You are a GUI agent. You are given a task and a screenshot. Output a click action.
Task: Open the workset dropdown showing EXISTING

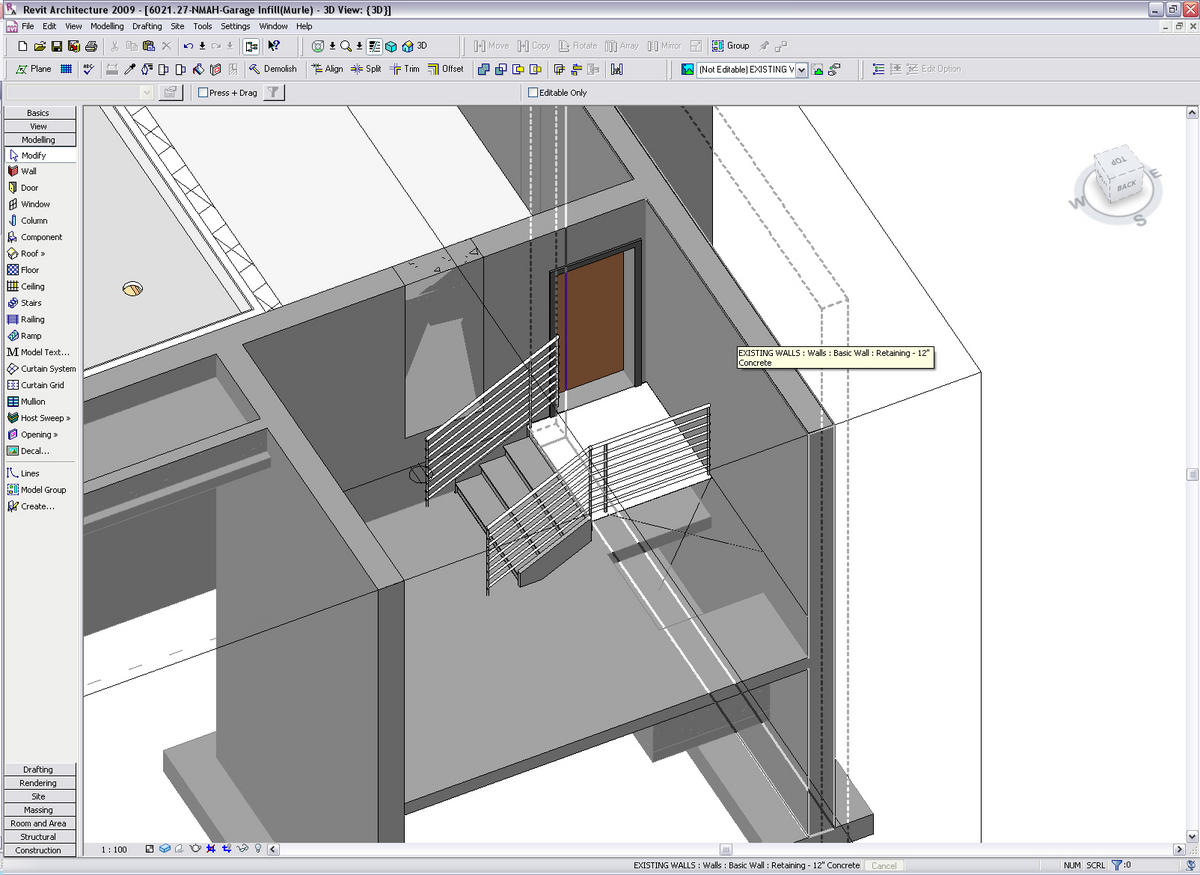801,70
